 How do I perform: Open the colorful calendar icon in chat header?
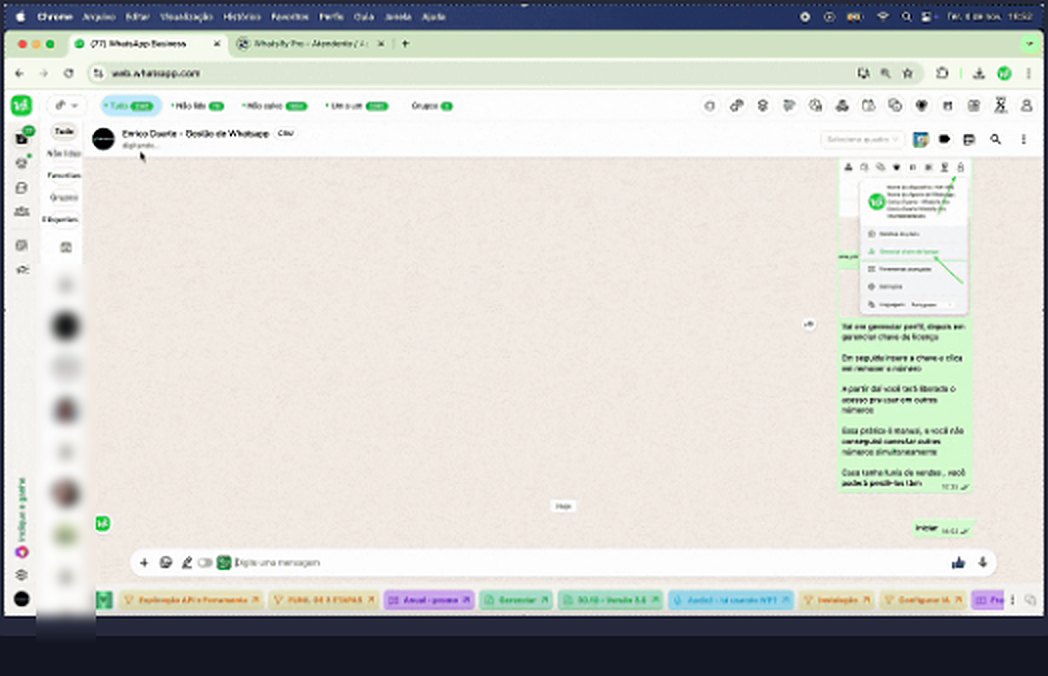click(x=920, y=139)
